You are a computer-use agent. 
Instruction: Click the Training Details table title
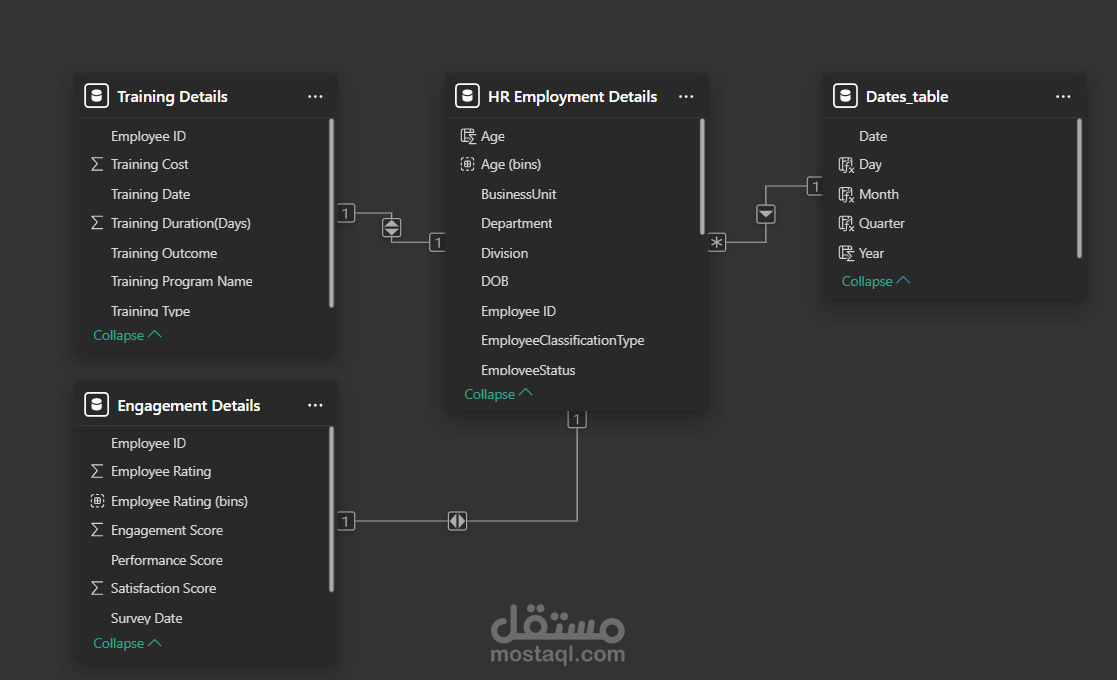point(172,96)
